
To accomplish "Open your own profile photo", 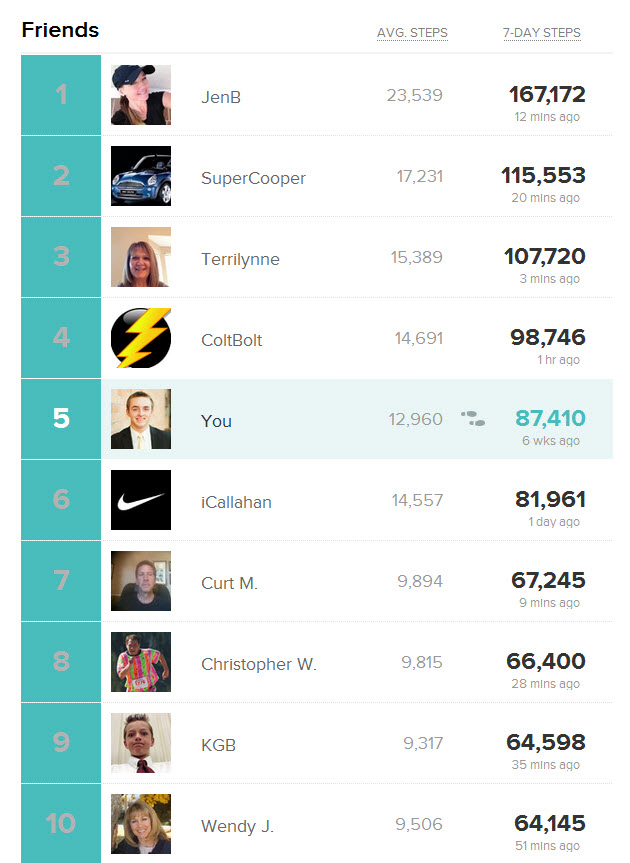I will click(141, 420).
